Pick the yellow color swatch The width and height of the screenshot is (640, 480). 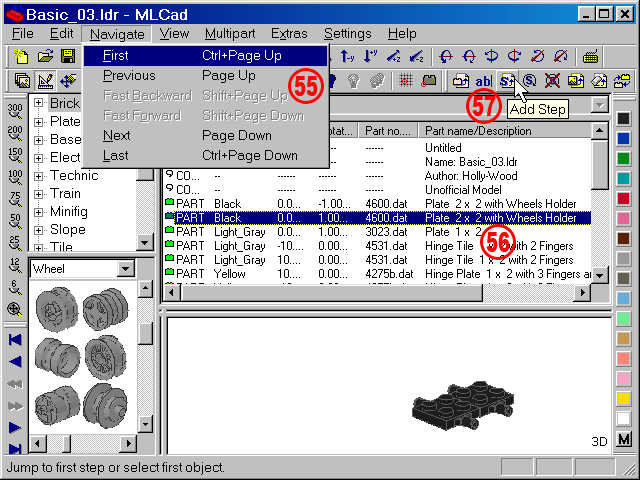(x=623, y=398)
